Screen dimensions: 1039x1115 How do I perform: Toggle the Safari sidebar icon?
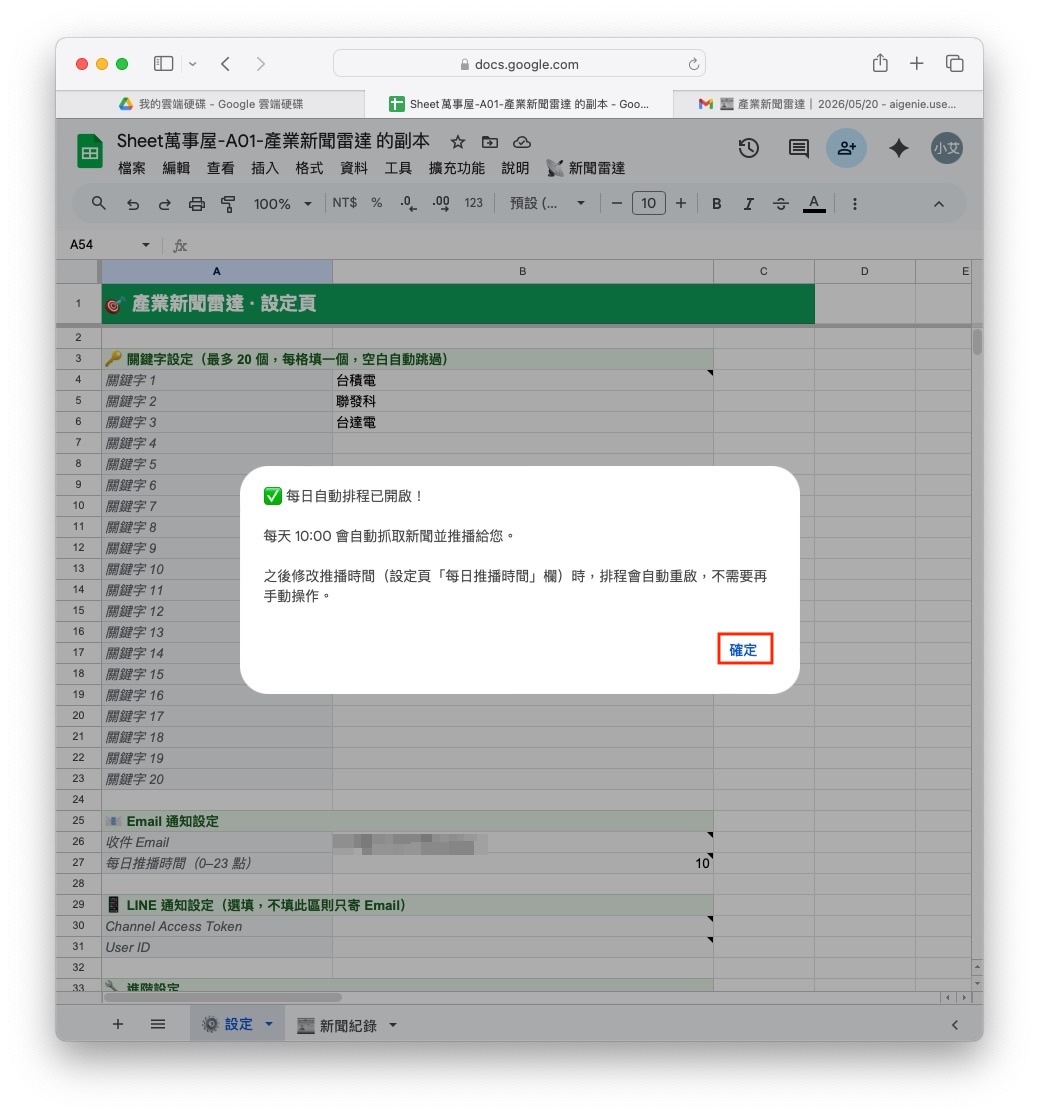click(164, 64)
